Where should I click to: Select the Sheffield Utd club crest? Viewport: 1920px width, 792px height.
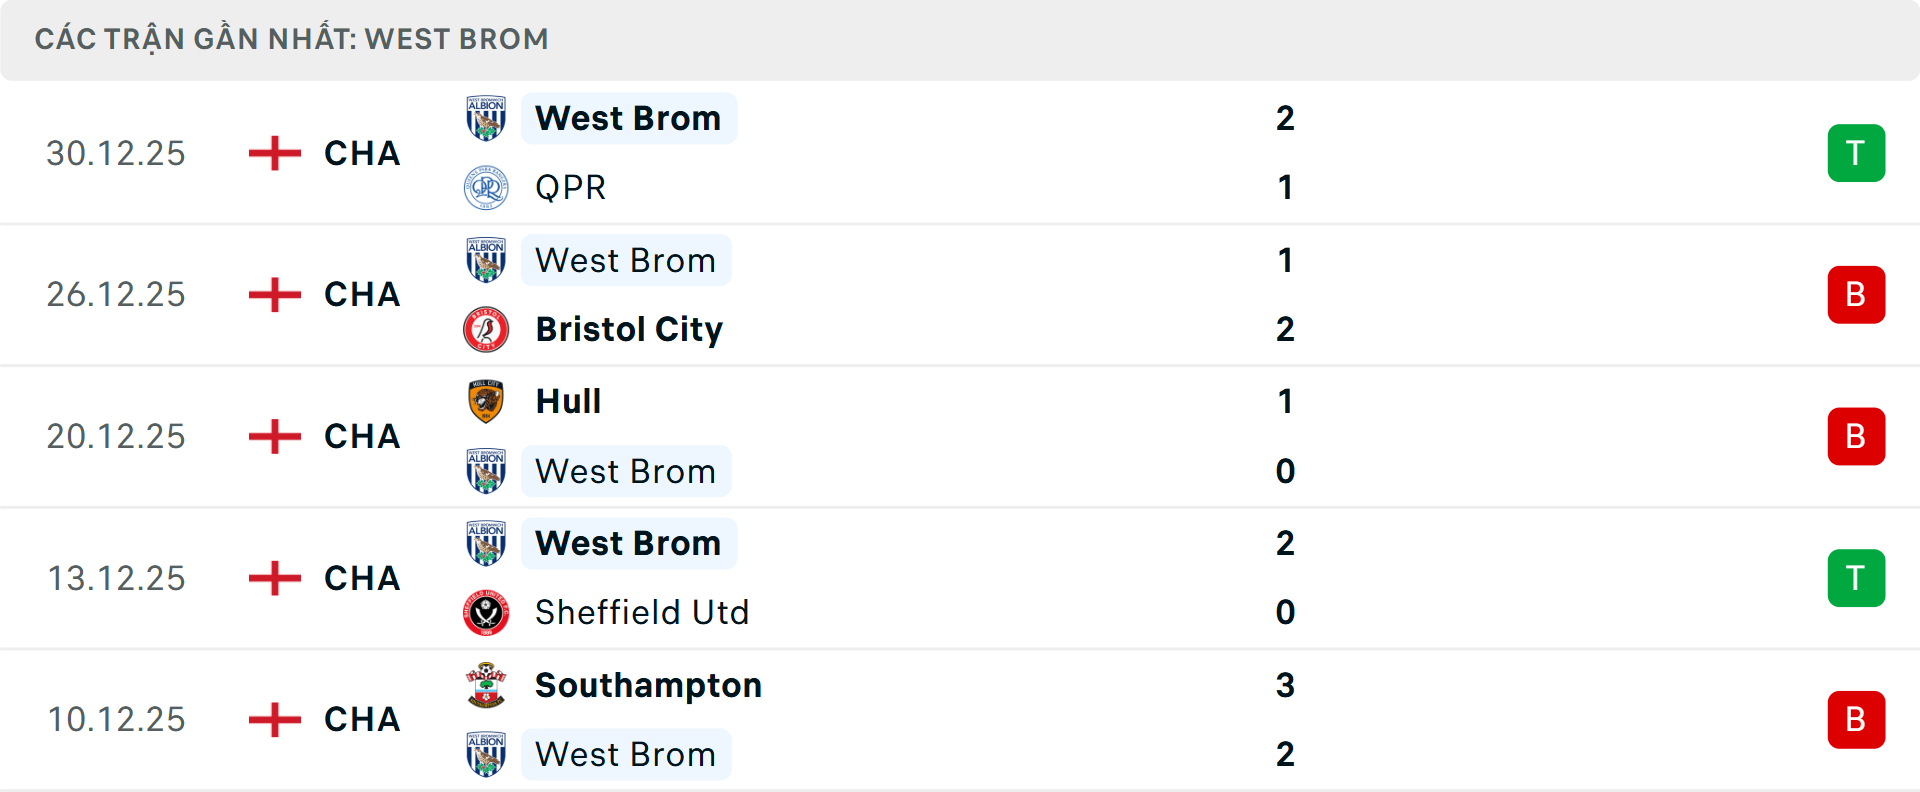pyautogui.click(x=486, y=612)
